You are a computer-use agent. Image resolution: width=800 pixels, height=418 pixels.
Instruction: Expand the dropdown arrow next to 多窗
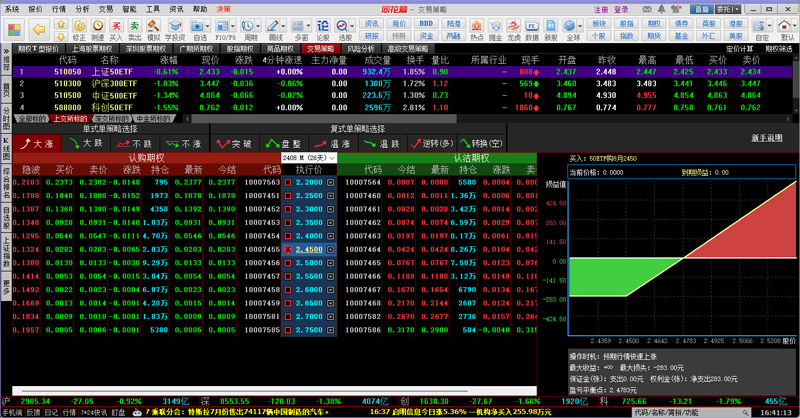coord(308,26)
